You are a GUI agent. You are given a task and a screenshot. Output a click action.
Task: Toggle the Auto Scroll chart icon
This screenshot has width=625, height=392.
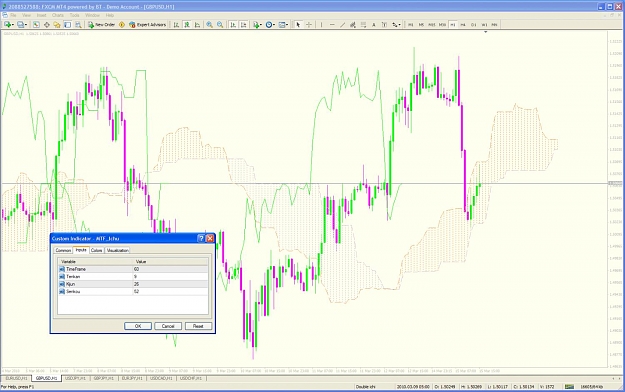(233, 25)
